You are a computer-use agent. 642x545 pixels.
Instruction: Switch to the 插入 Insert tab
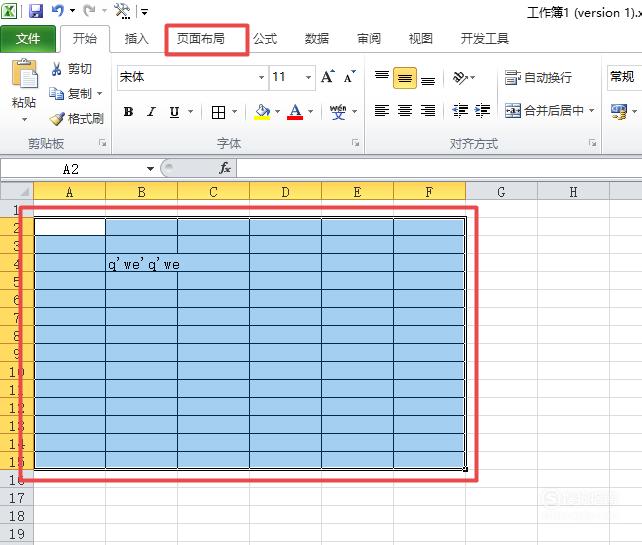coord(136,39)
